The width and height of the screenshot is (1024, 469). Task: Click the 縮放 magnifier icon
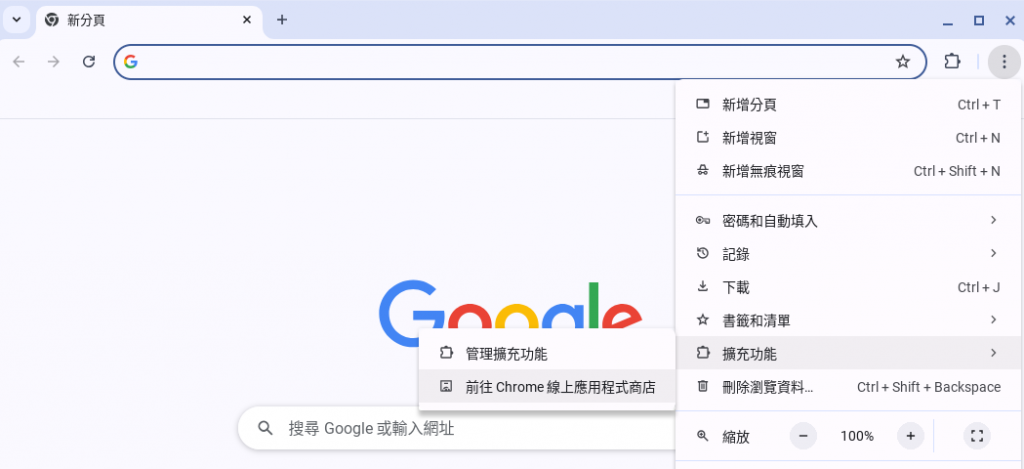pyautogui.click(x=703, y=436)
